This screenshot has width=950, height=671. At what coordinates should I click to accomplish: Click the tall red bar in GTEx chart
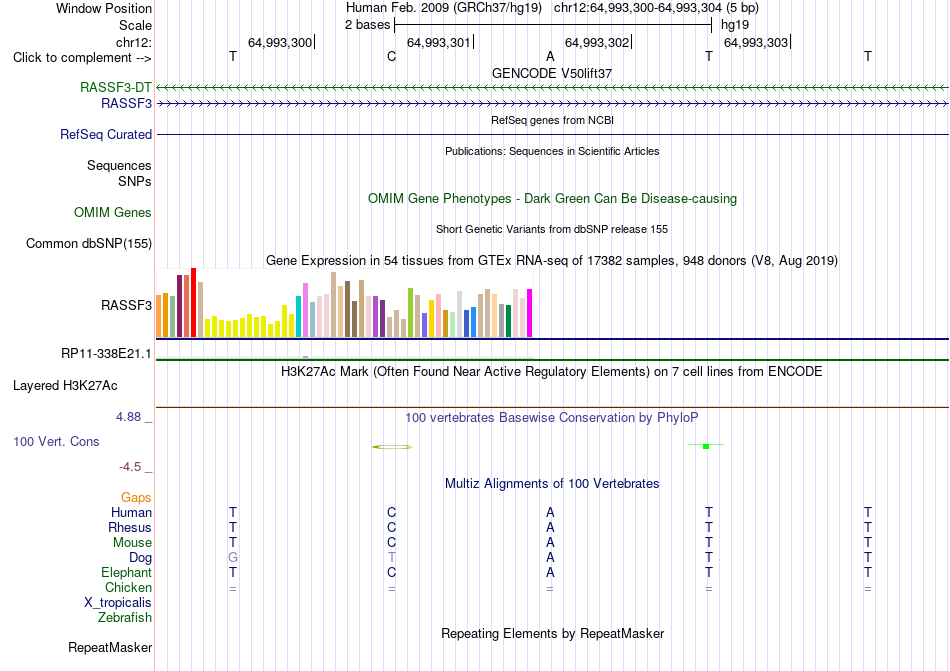click(193, 302)
